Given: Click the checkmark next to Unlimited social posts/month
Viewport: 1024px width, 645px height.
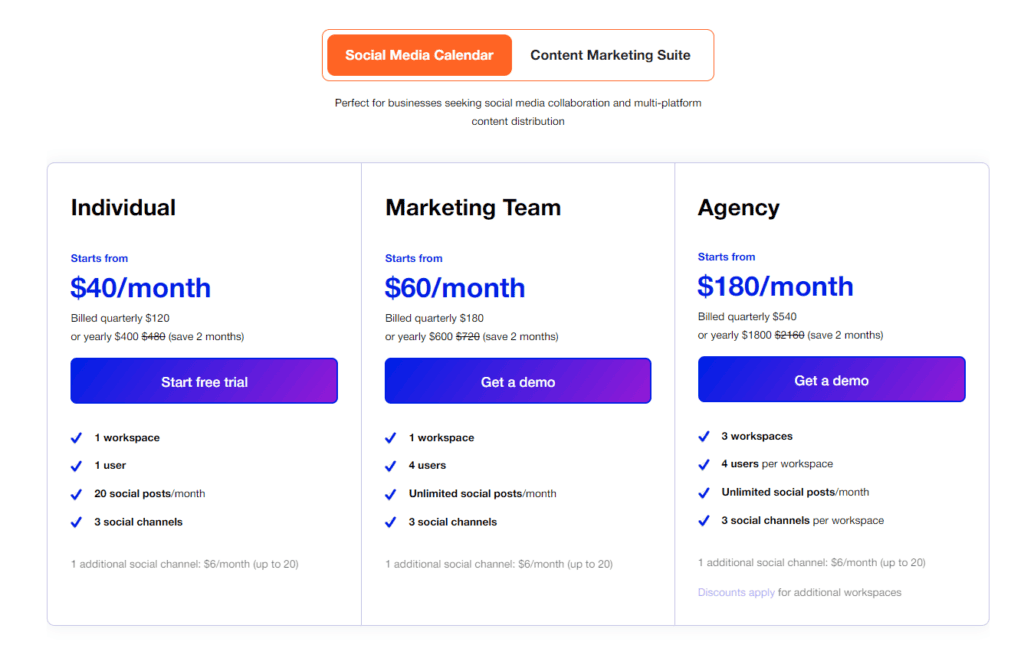Looking at the screenshot, I should [x=390, y=493].
